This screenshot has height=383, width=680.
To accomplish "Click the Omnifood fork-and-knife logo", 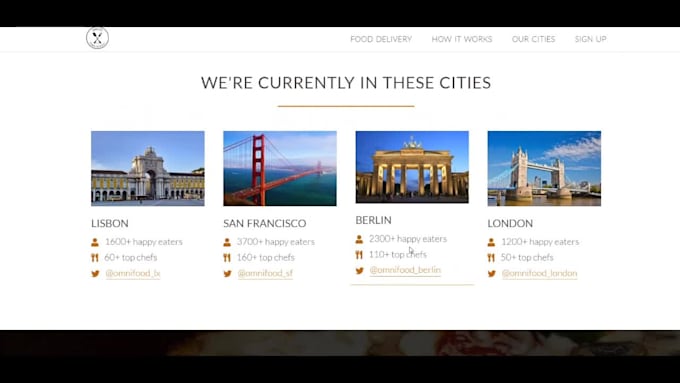I will 97,38.
